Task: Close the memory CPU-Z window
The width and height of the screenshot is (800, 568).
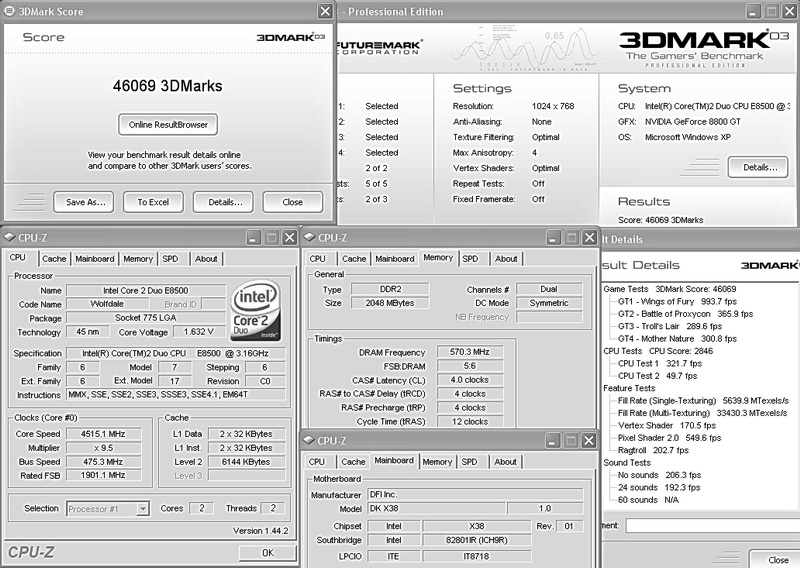Action: (x=589, y=237)
